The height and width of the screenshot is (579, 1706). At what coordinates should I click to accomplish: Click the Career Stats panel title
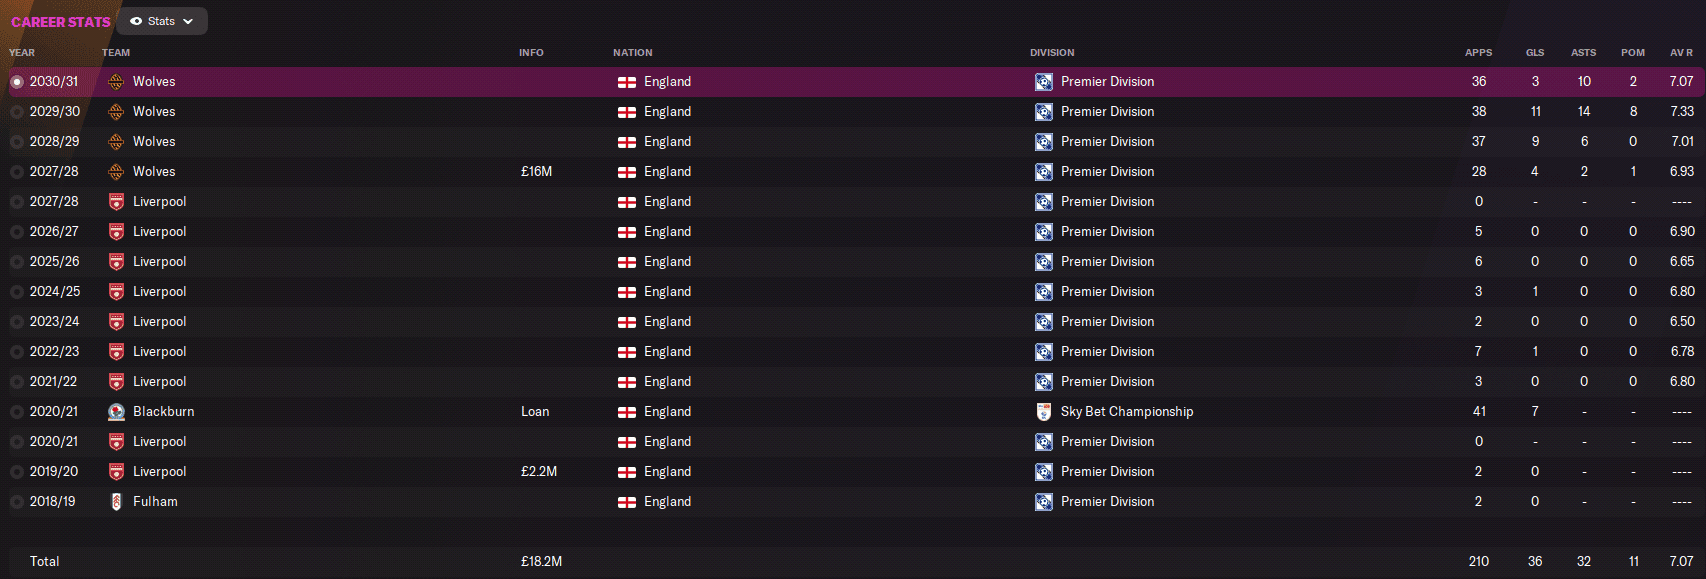(x=61, y=22)
